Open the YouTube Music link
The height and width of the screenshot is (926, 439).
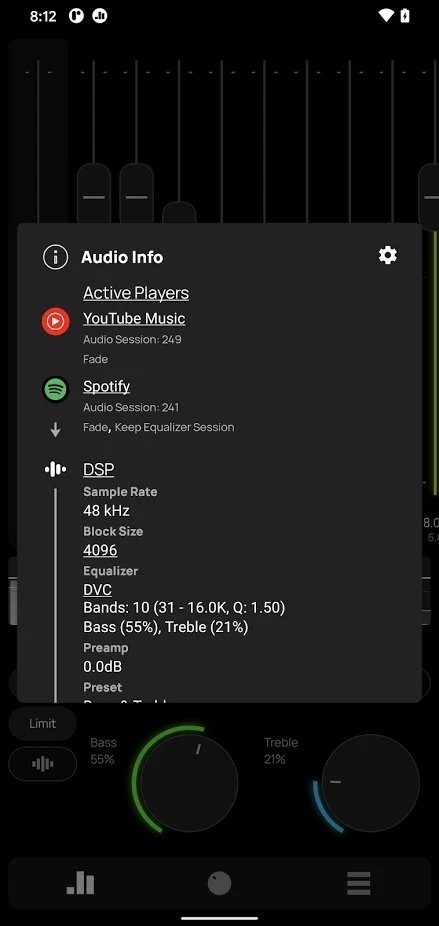tap(134, 318)
